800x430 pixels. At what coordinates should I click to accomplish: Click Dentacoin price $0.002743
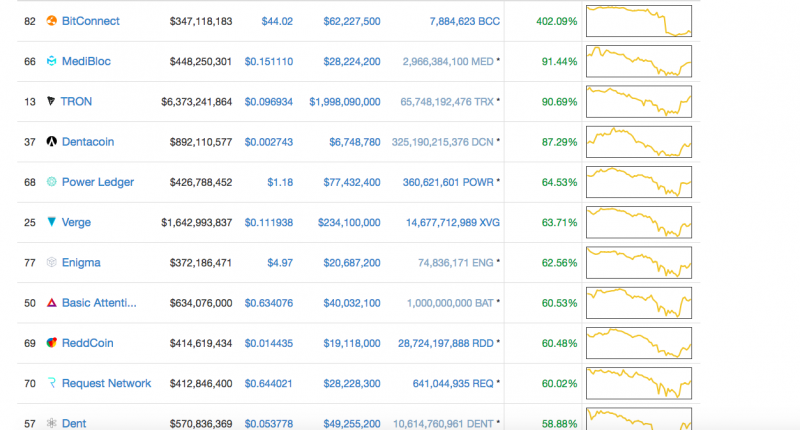tap(269, 142)
